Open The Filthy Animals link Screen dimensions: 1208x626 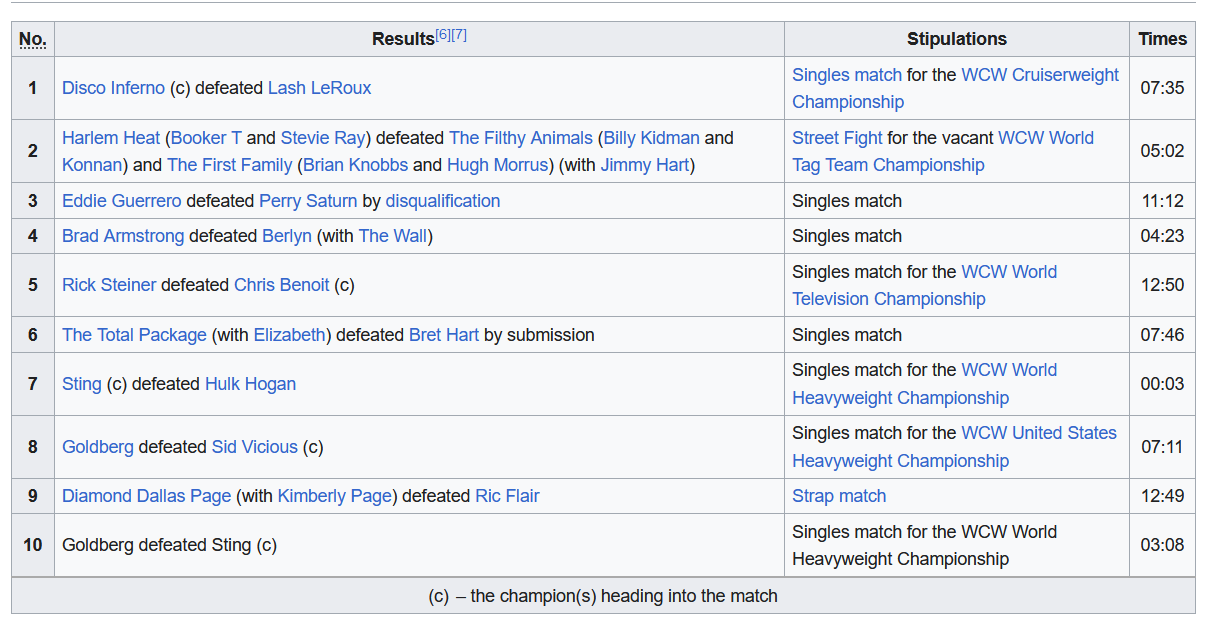pyautogui.click(x=521, y=138)
